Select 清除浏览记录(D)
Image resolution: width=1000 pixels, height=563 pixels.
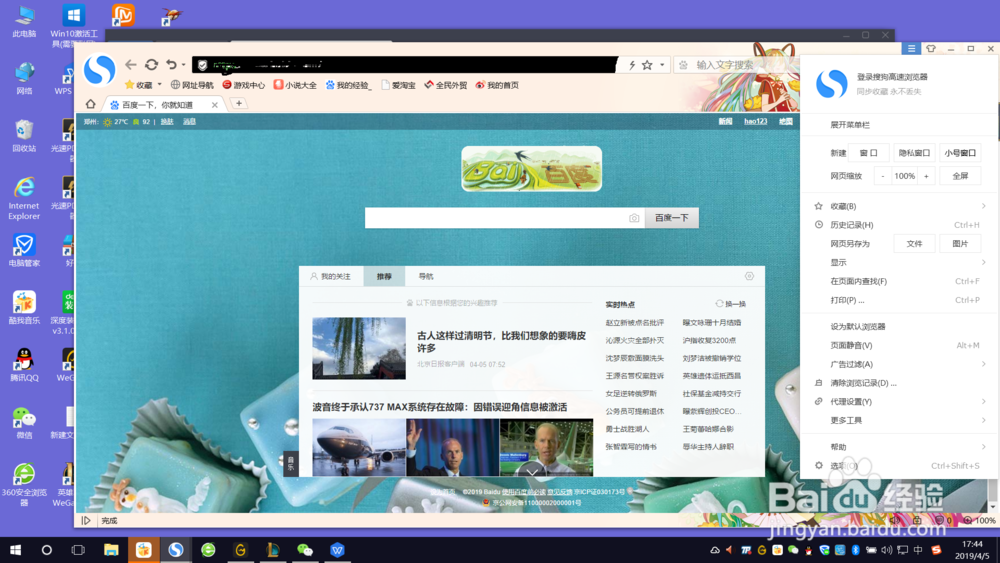click(899, 383)
